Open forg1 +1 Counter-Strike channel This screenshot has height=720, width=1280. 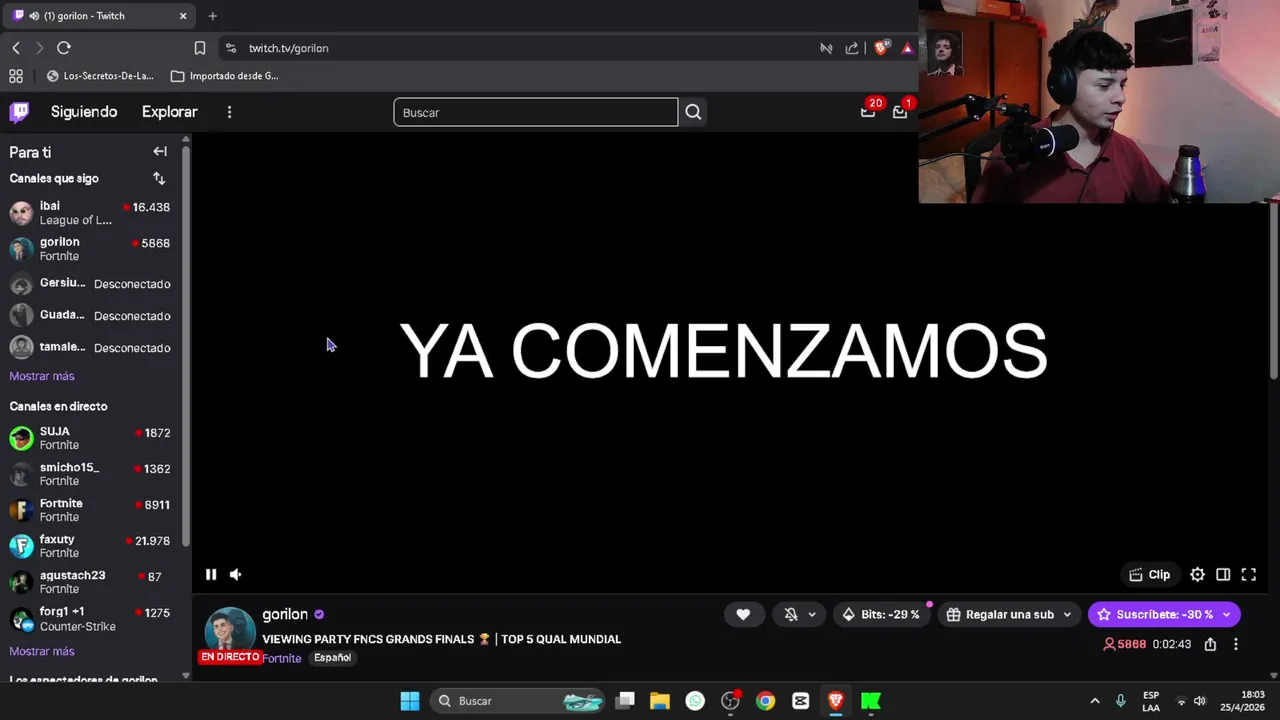pyautogui.click(x=90, y=619)
